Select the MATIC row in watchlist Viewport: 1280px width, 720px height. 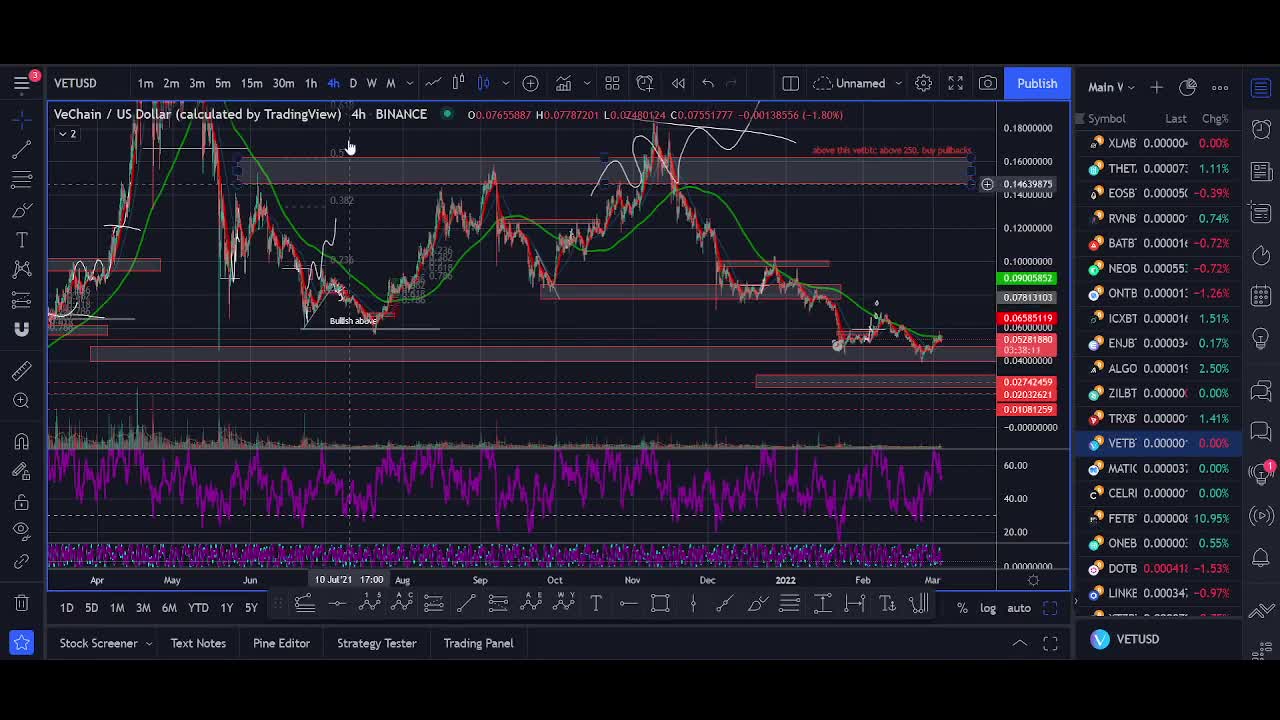[1159, 468]
